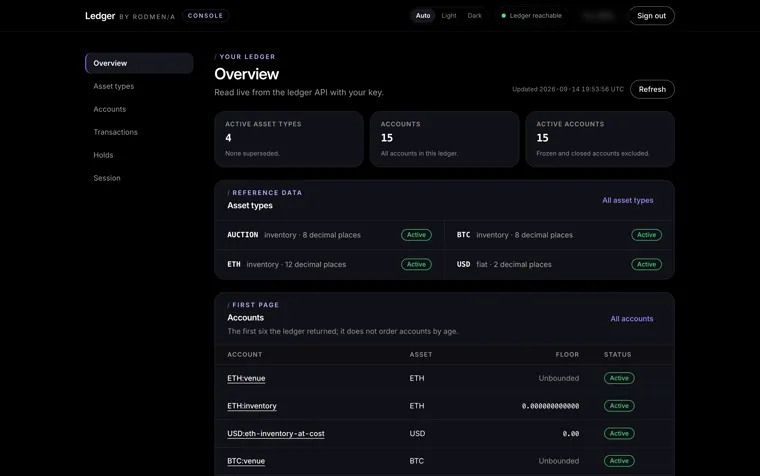Click the BTC asset type label
760x476 pixels.
coord(463,235)
